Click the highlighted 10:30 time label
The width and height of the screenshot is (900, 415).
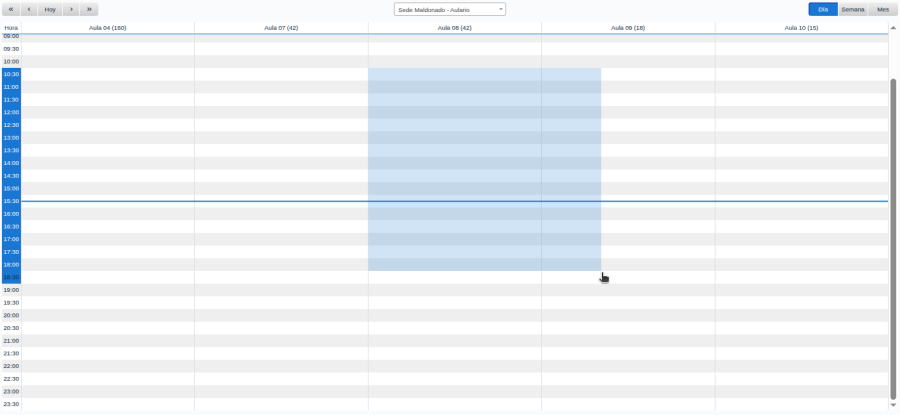pyautogui.click(x=11, y=74)
